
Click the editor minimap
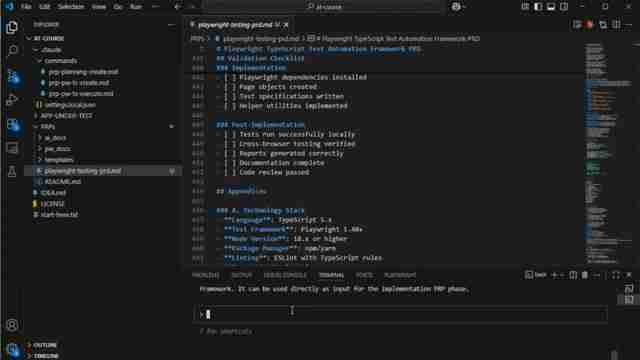click(607, 153)
